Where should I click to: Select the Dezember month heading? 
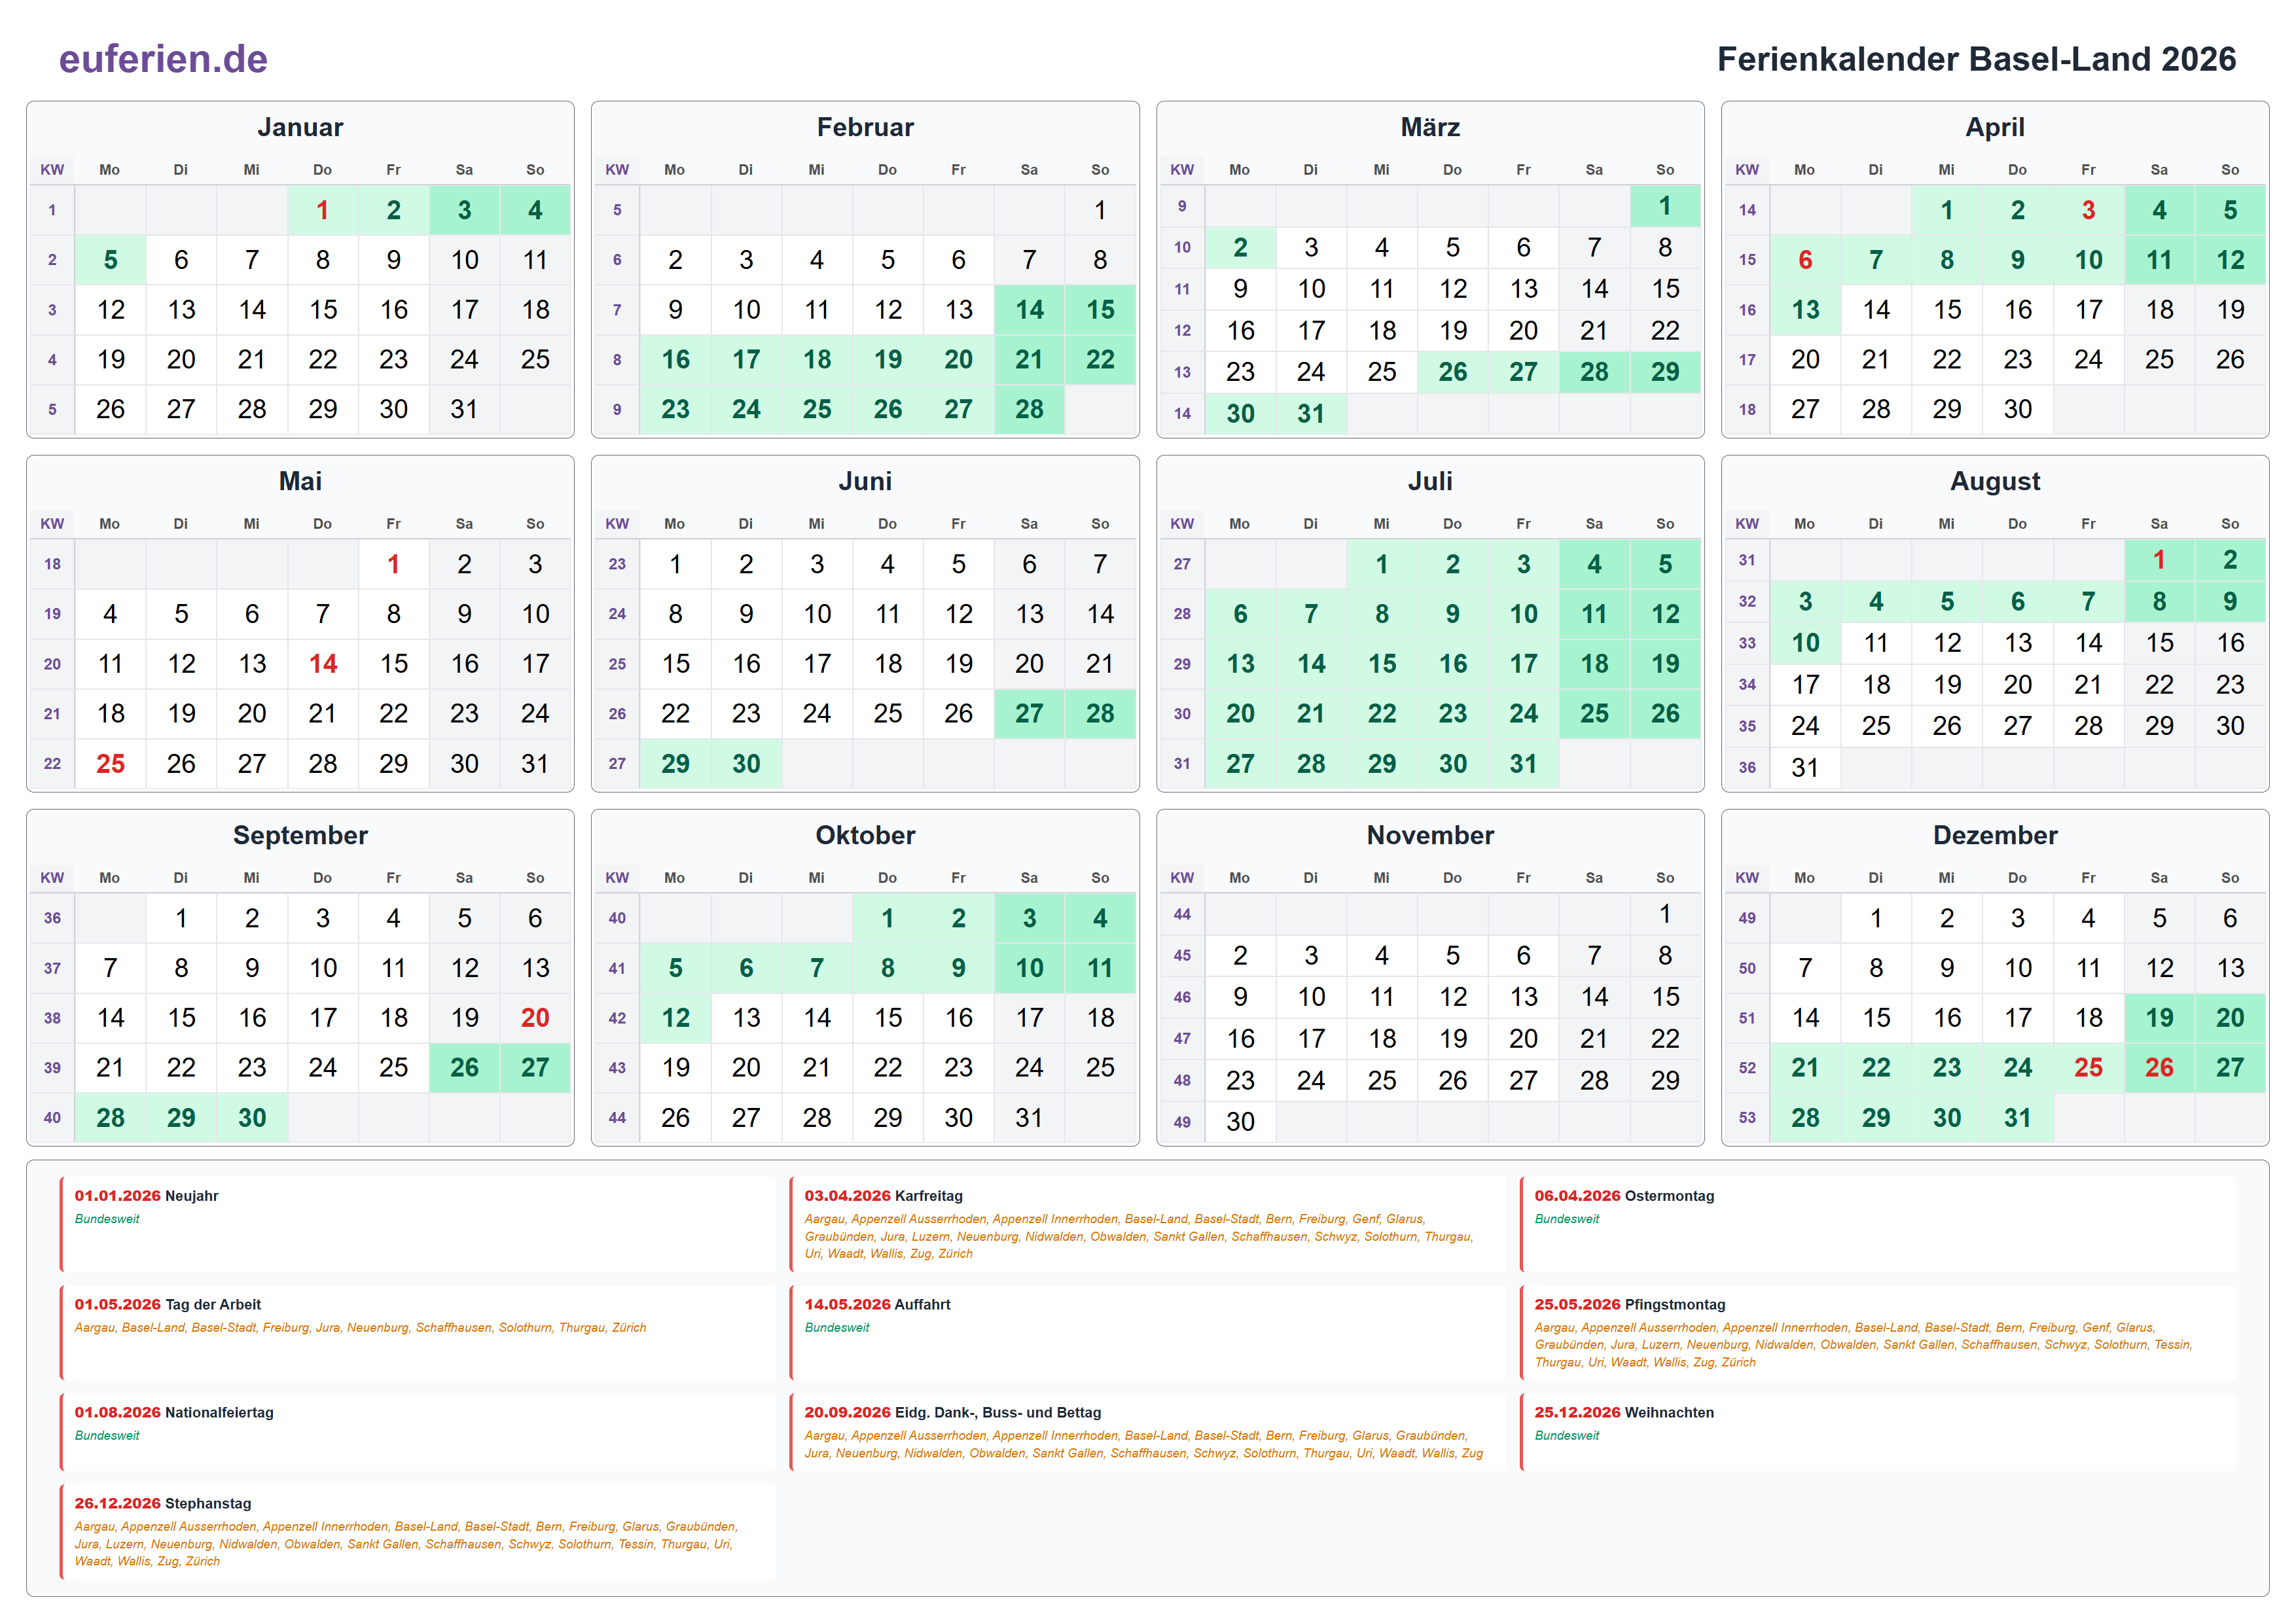click(1995, 835)
